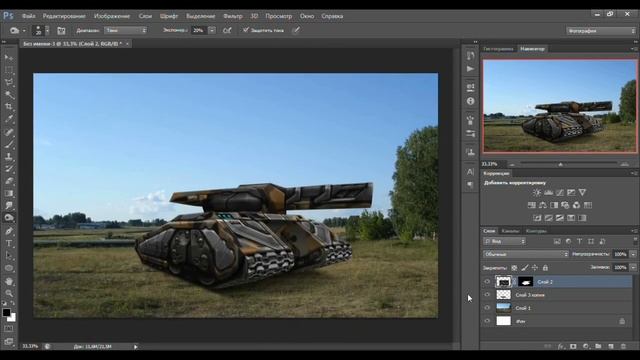Select the Hand tool

(9, 281)
